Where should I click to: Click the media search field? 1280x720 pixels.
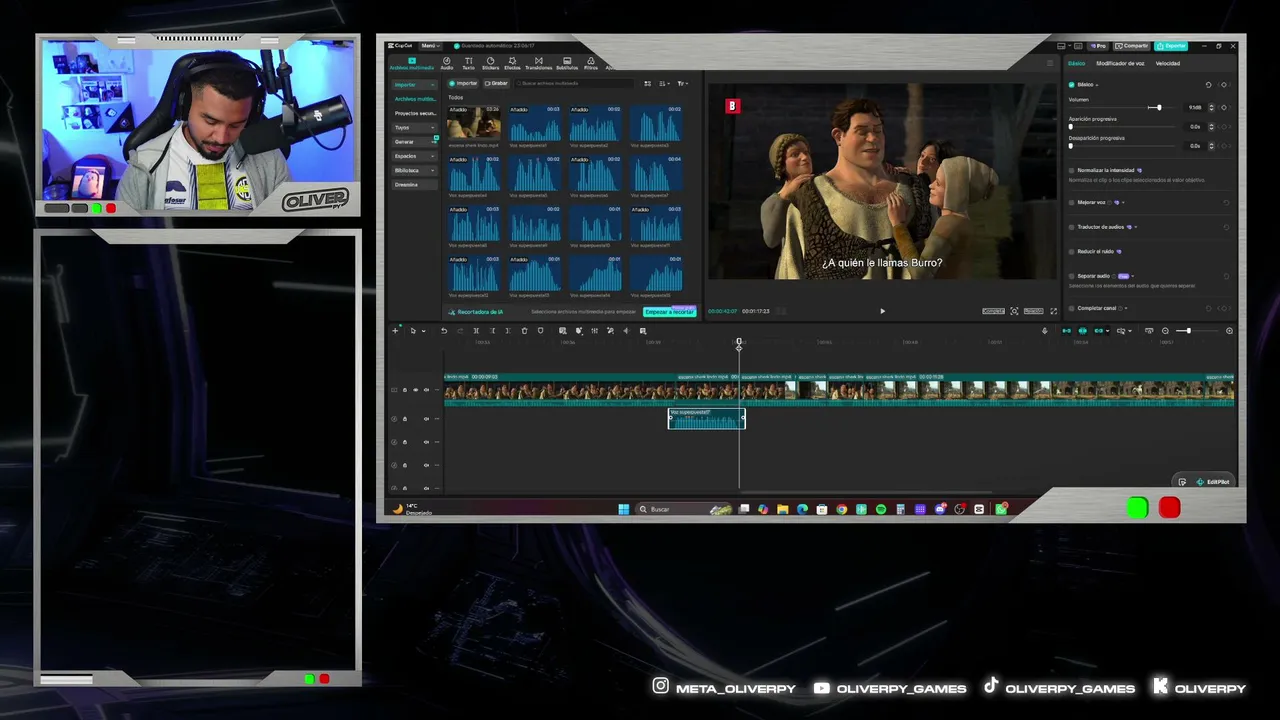575,84
